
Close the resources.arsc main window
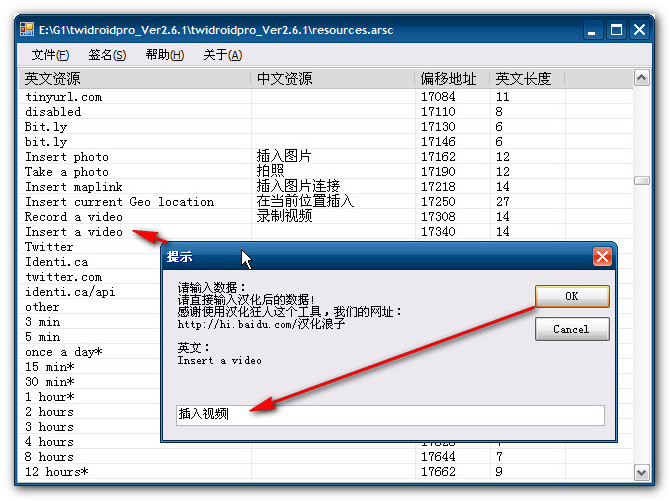pyautogui.click(x=639, y=30)
